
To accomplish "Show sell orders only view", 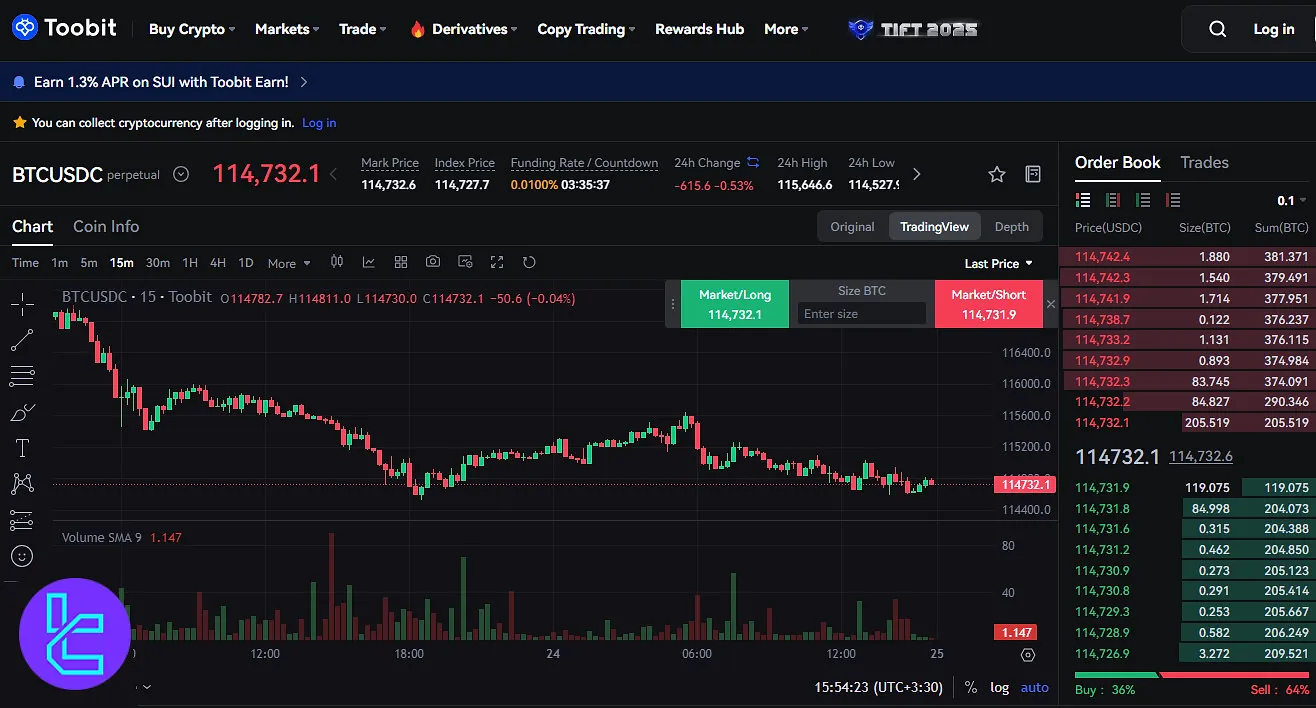I will tap(1174, 200).
